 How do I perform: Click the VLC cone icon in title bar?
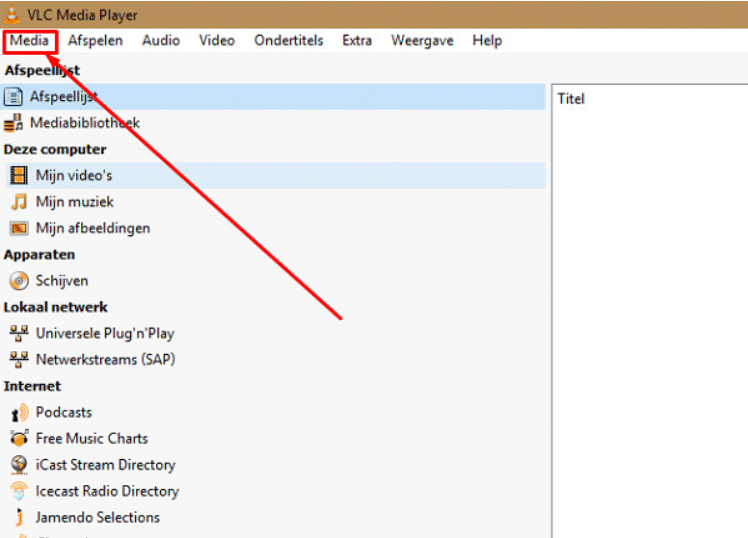tap(11, 14)
